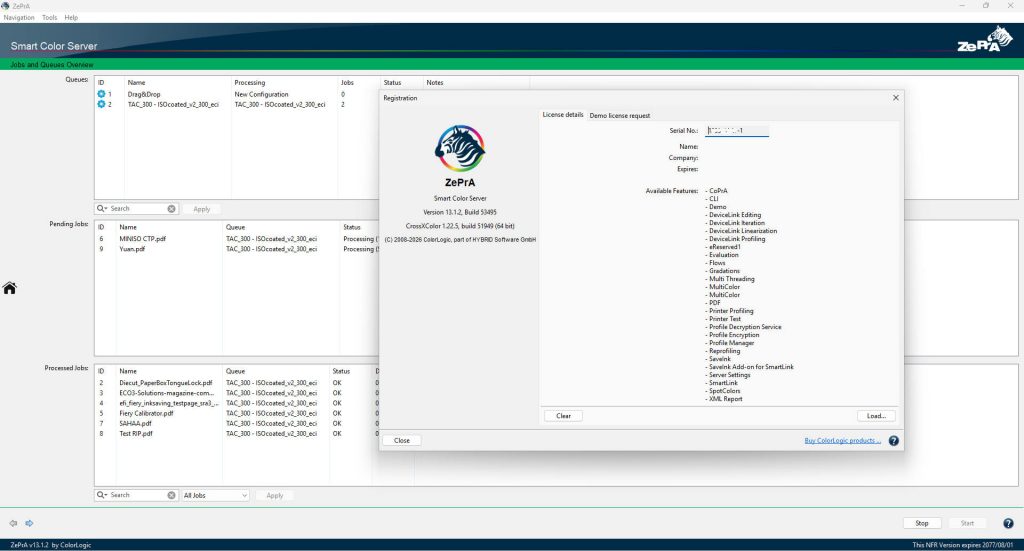The width and height of the screenshot is (1024, 551).
Task: Open the Tools menu
Action: pyautogui.click(x=50, y=18)
